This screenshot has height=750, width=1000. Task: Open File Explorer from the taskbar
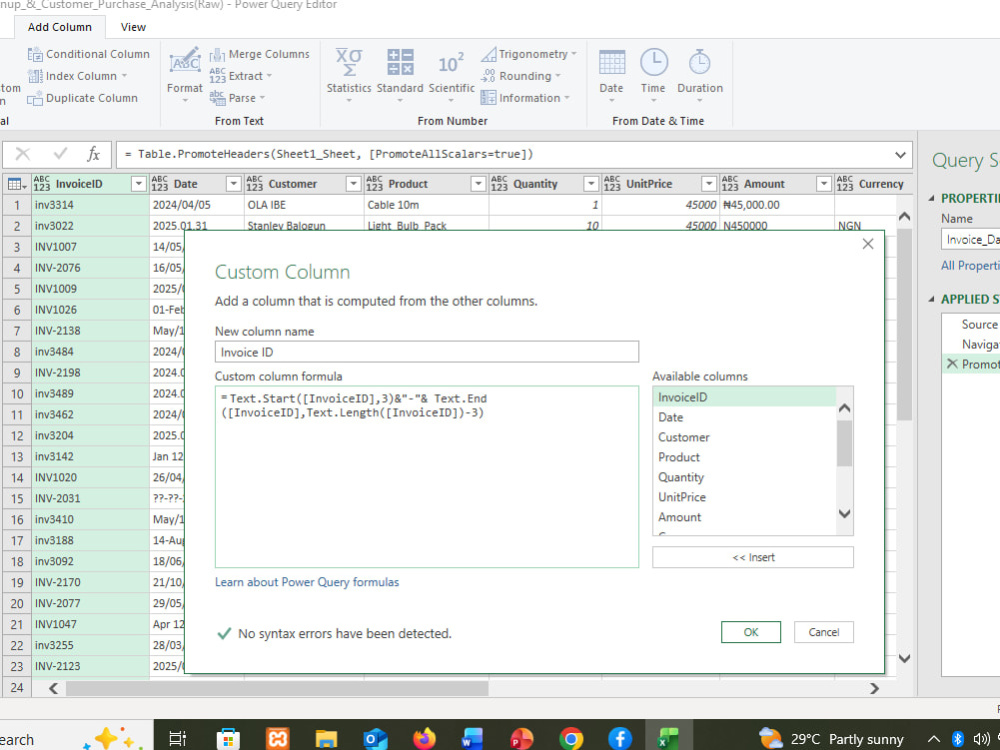(326, 739)
